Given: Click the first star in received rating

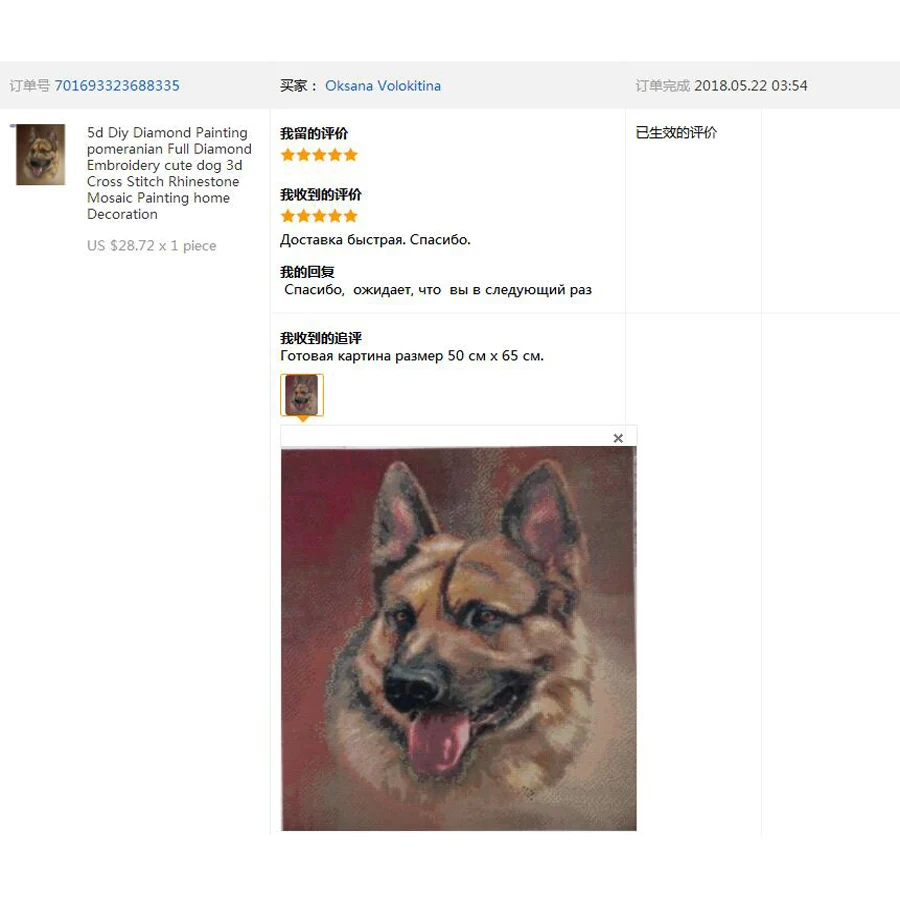Looking at the screenshot, I should (x=288, y=216).
